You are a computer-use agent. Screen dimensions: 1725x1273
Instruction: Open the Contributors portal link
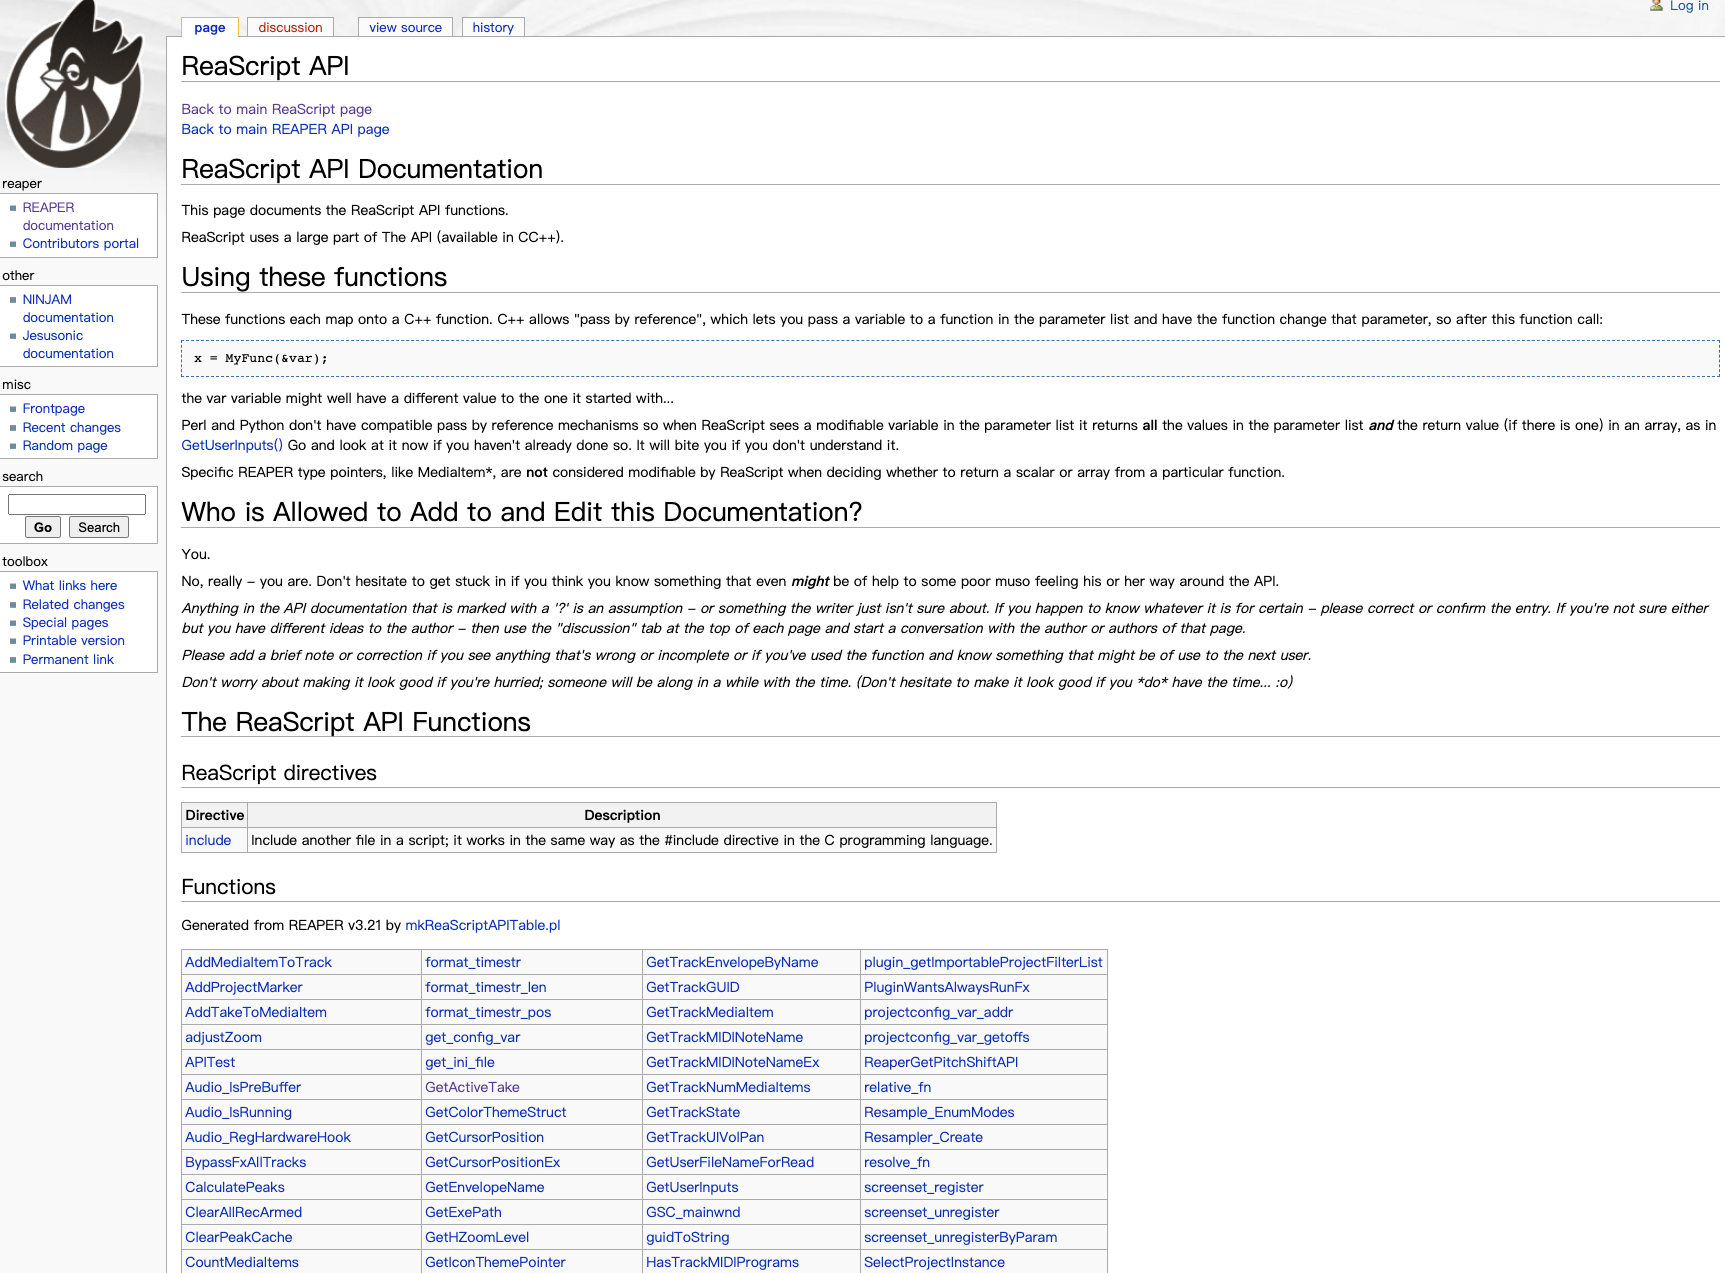pos(80,244)
